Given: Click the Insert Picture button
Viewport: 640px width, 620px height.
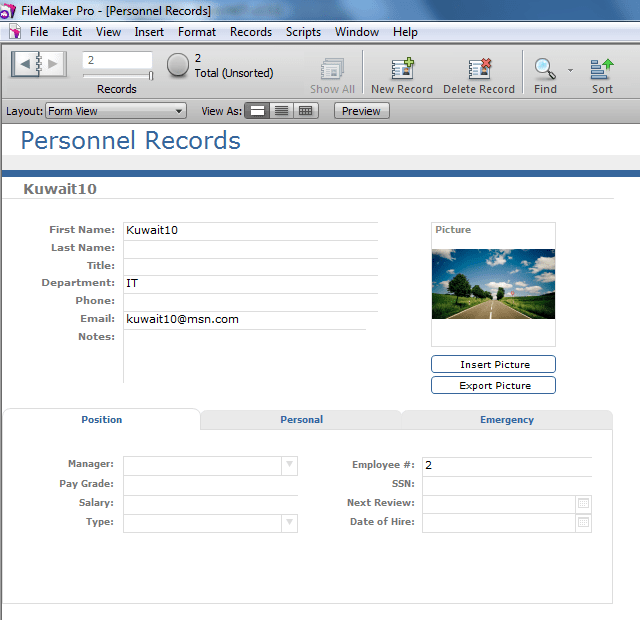Looking at the screenshot, I should coord(493,365).
